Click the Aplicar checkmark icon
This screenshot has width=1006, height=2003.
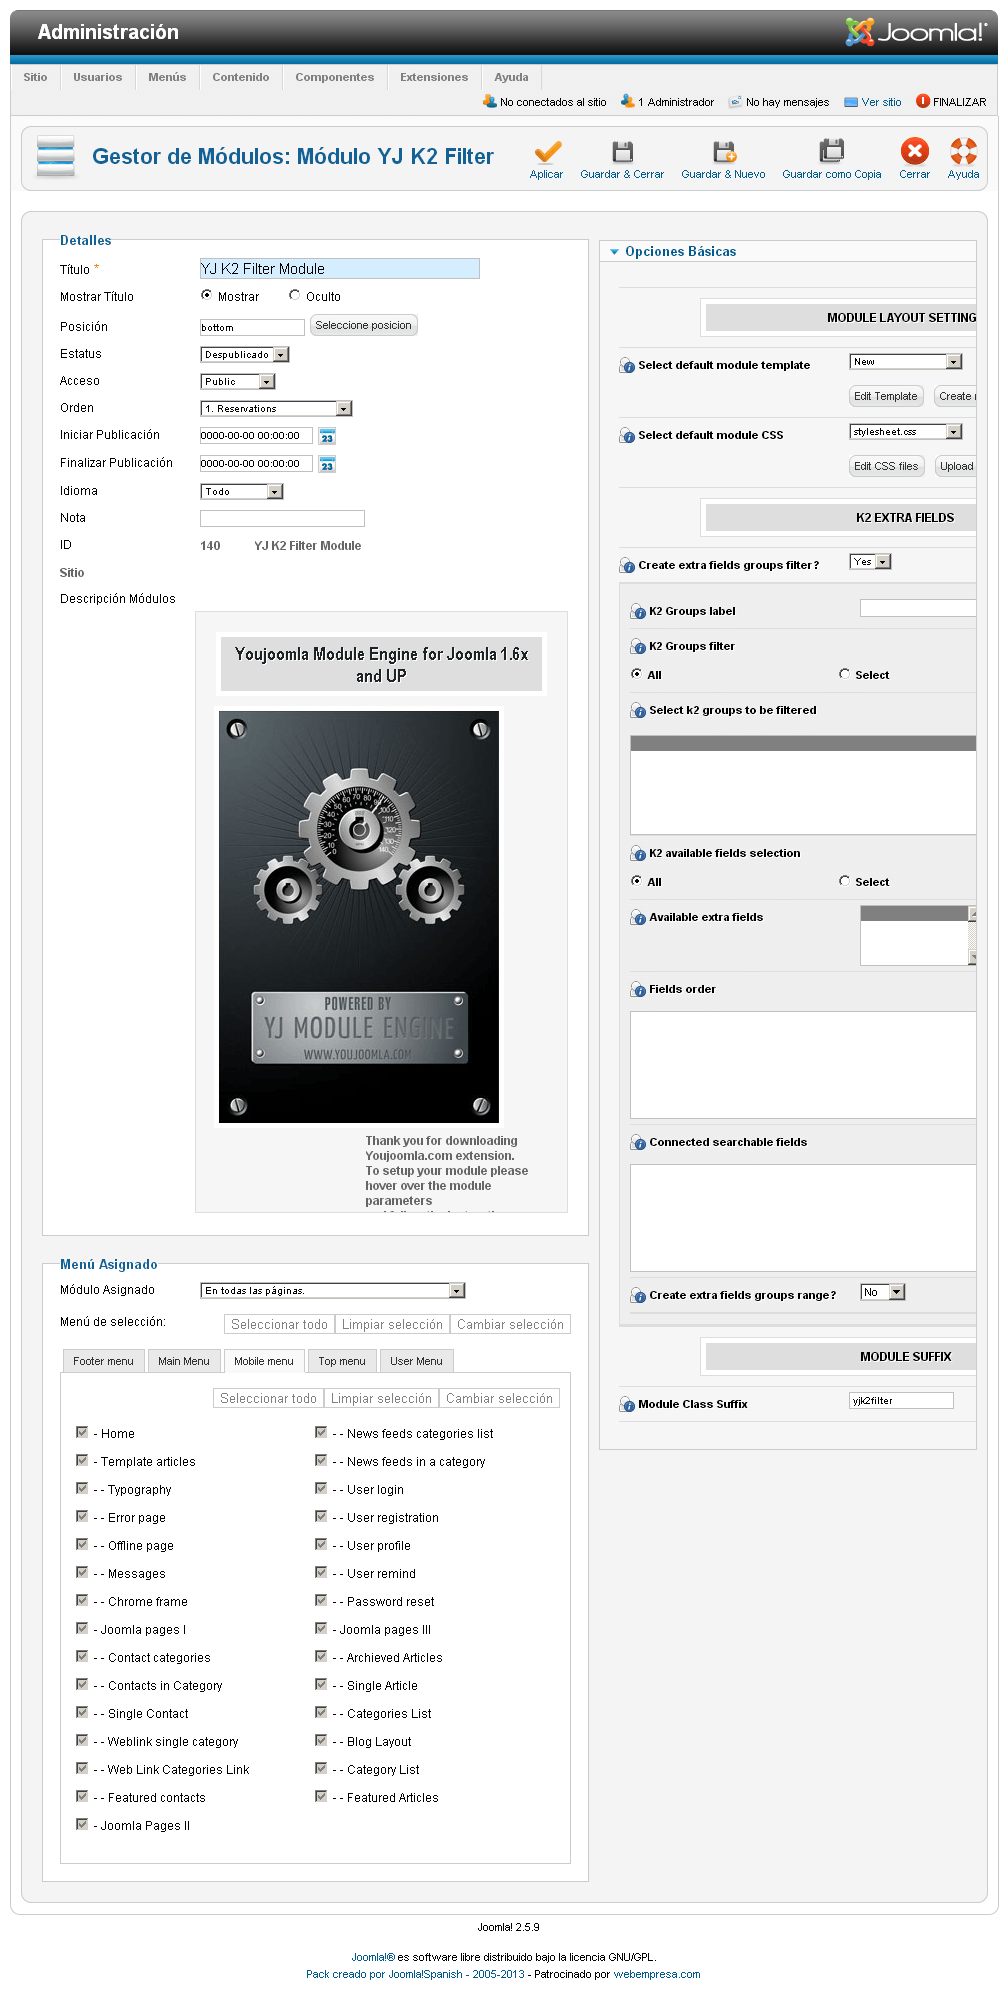pyautogui.click(x=547, y=152)
